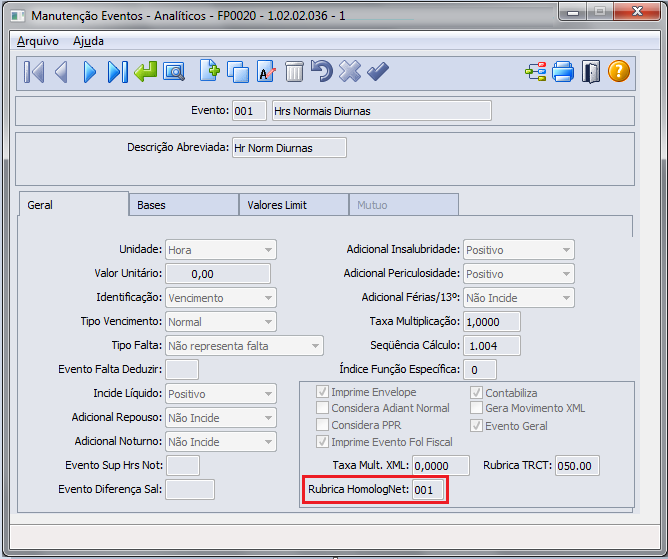Jump to the last record
The height and width of the screenshot is (559, 668).
click(x=118, y=72)
